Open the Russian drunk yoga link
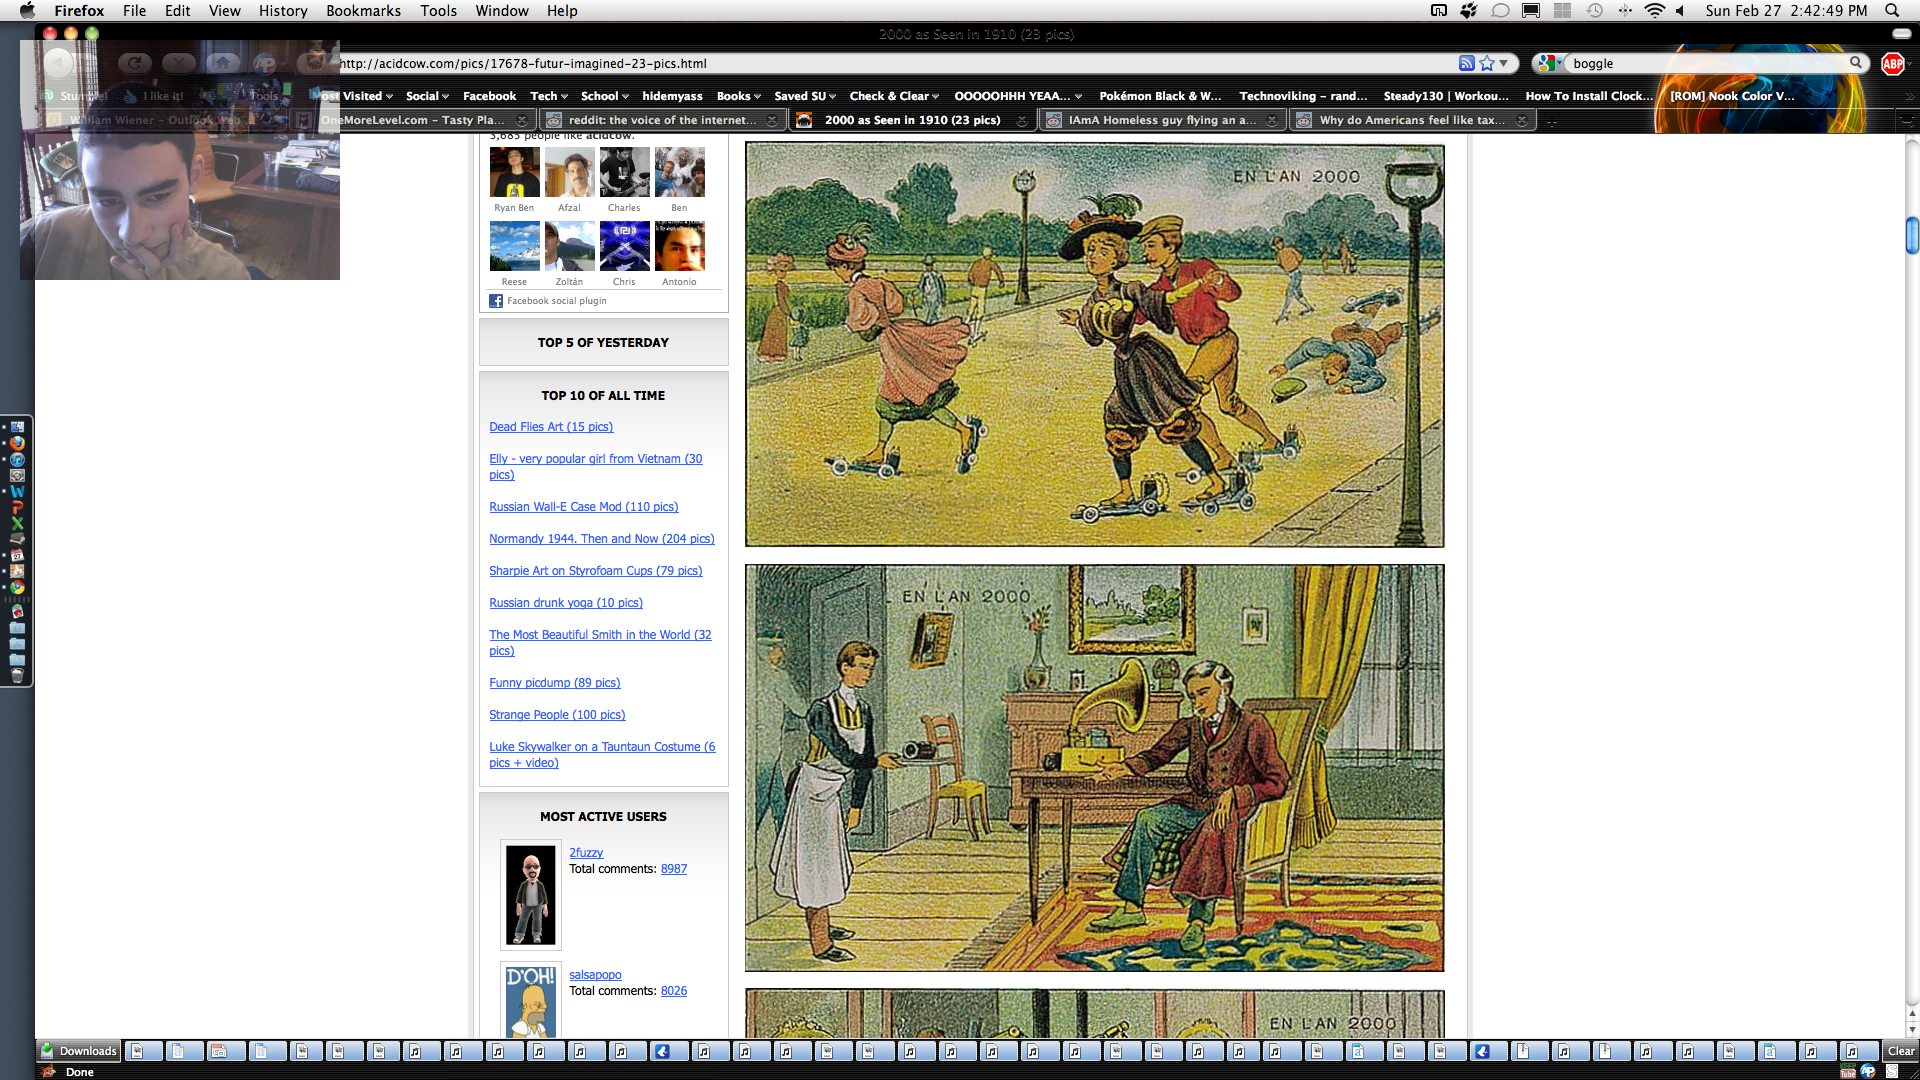Screen dimensions: 1920x1080 pyautogui.click(x=565, y=603)
